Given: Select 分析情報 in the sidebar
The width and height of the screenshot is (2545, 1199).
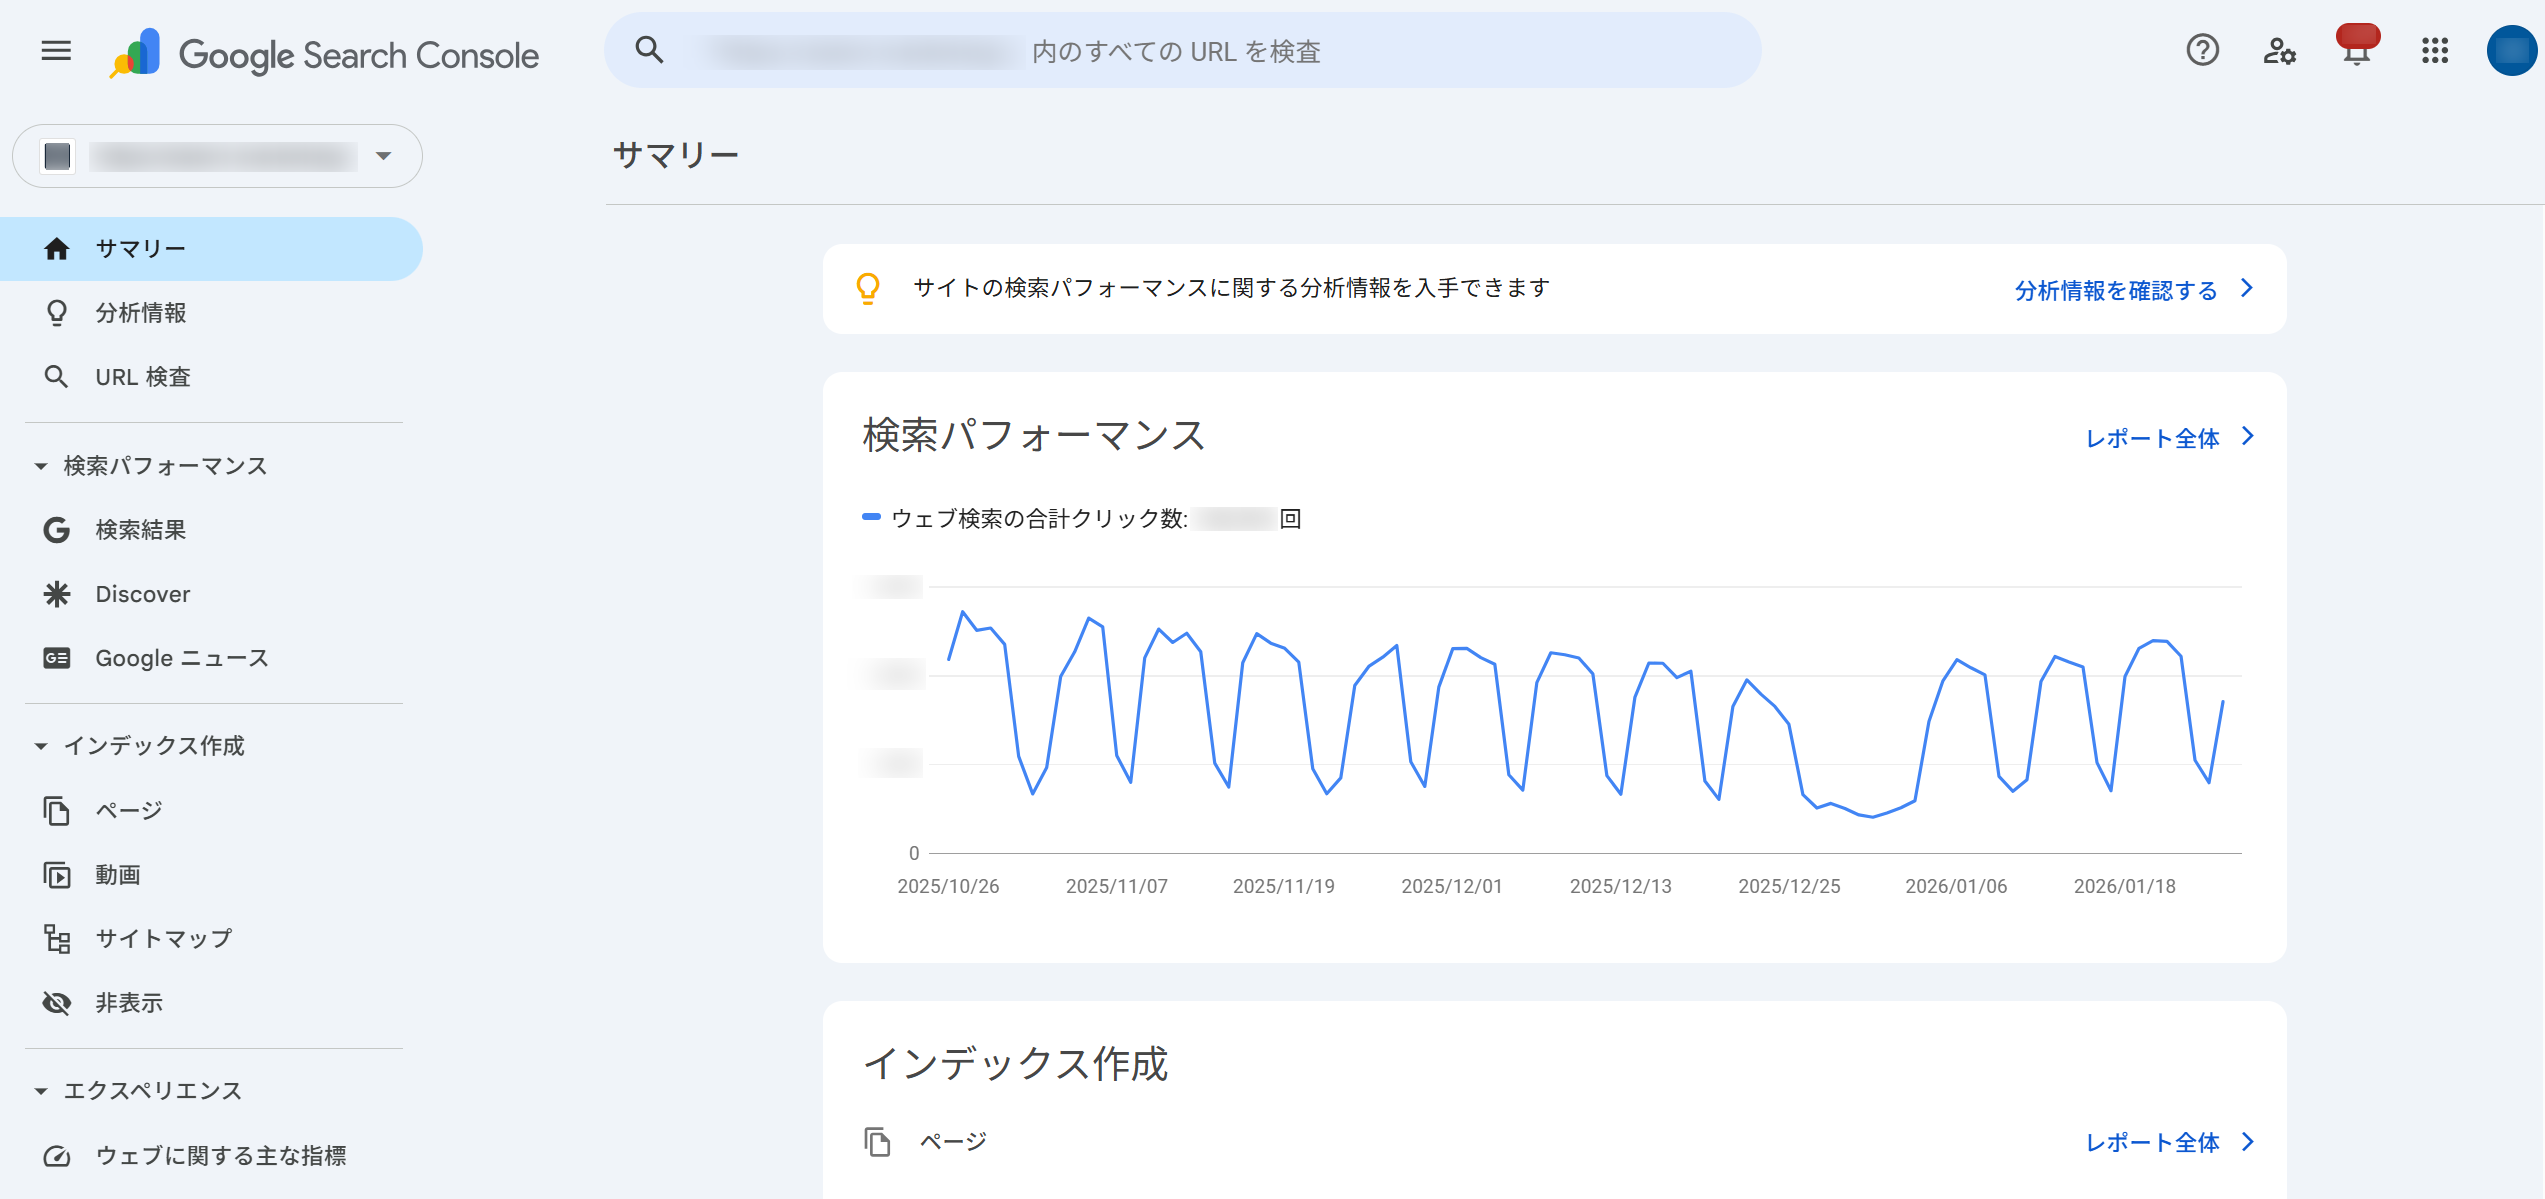Looking at the screenshot, I should point(141,312).
